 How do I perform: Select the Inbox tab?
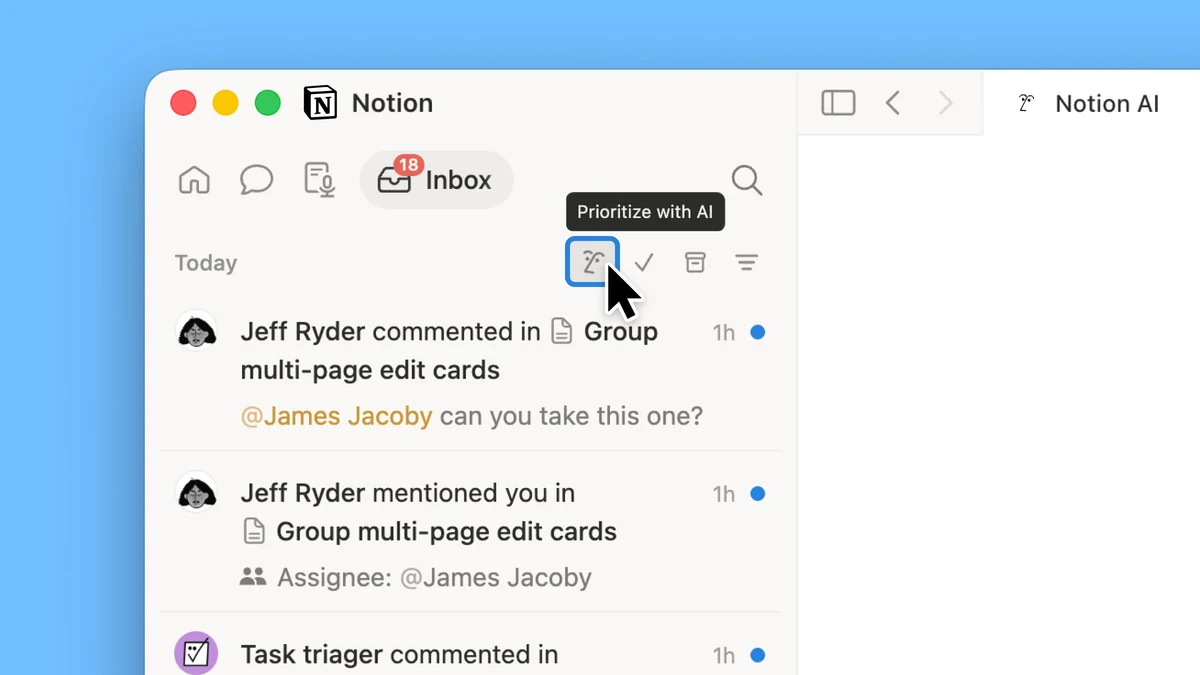tap(436, 180)
